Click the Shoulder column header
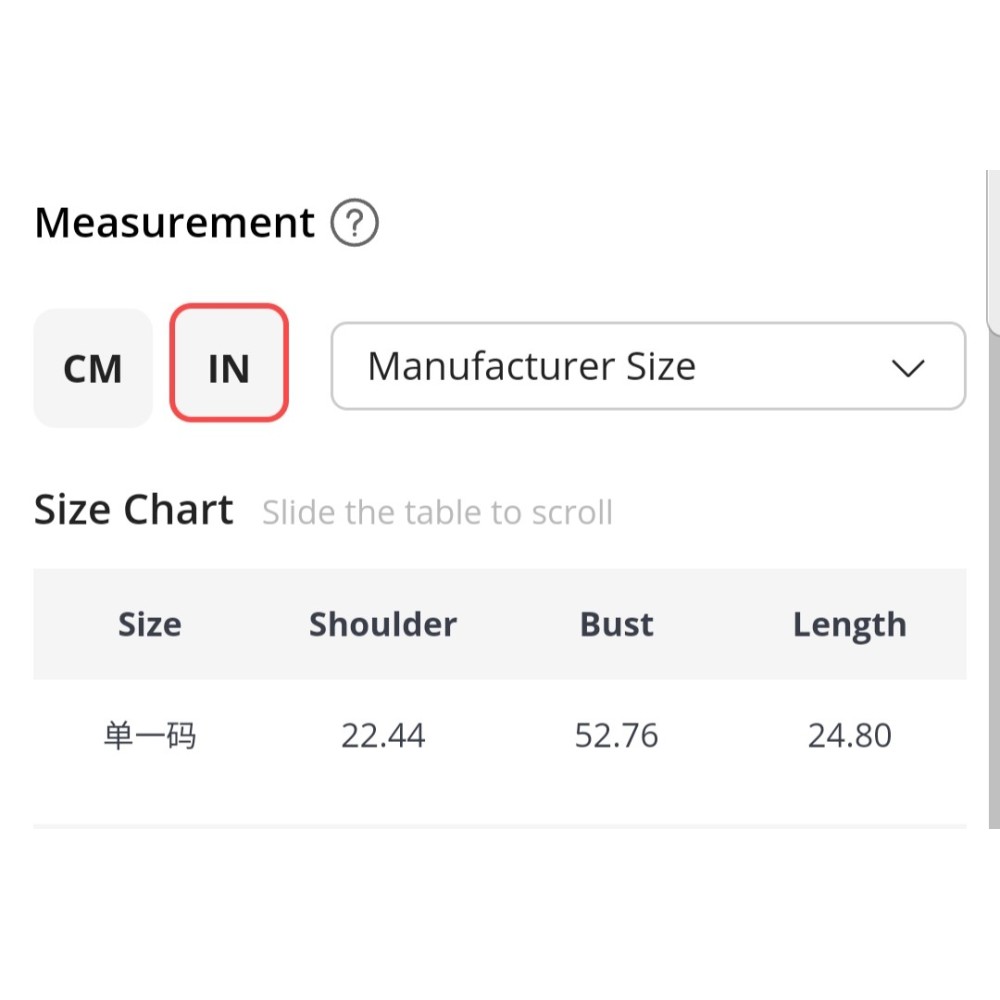Image resolution: width=1000 pixels, height=1000 pixels. [x=382, y=624]
